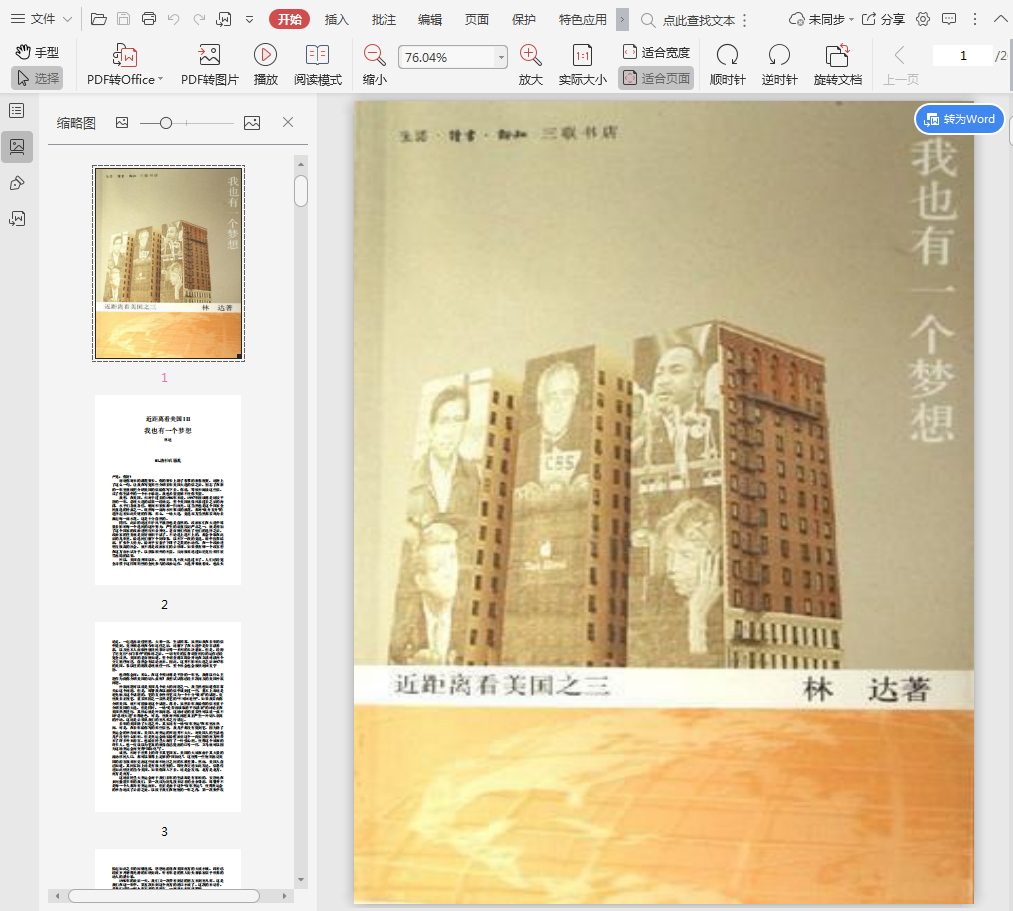Viewport: 1013px width, 911px height.
Task: Expand more ribbon tabs arrow
Action: tap(622, 19)
